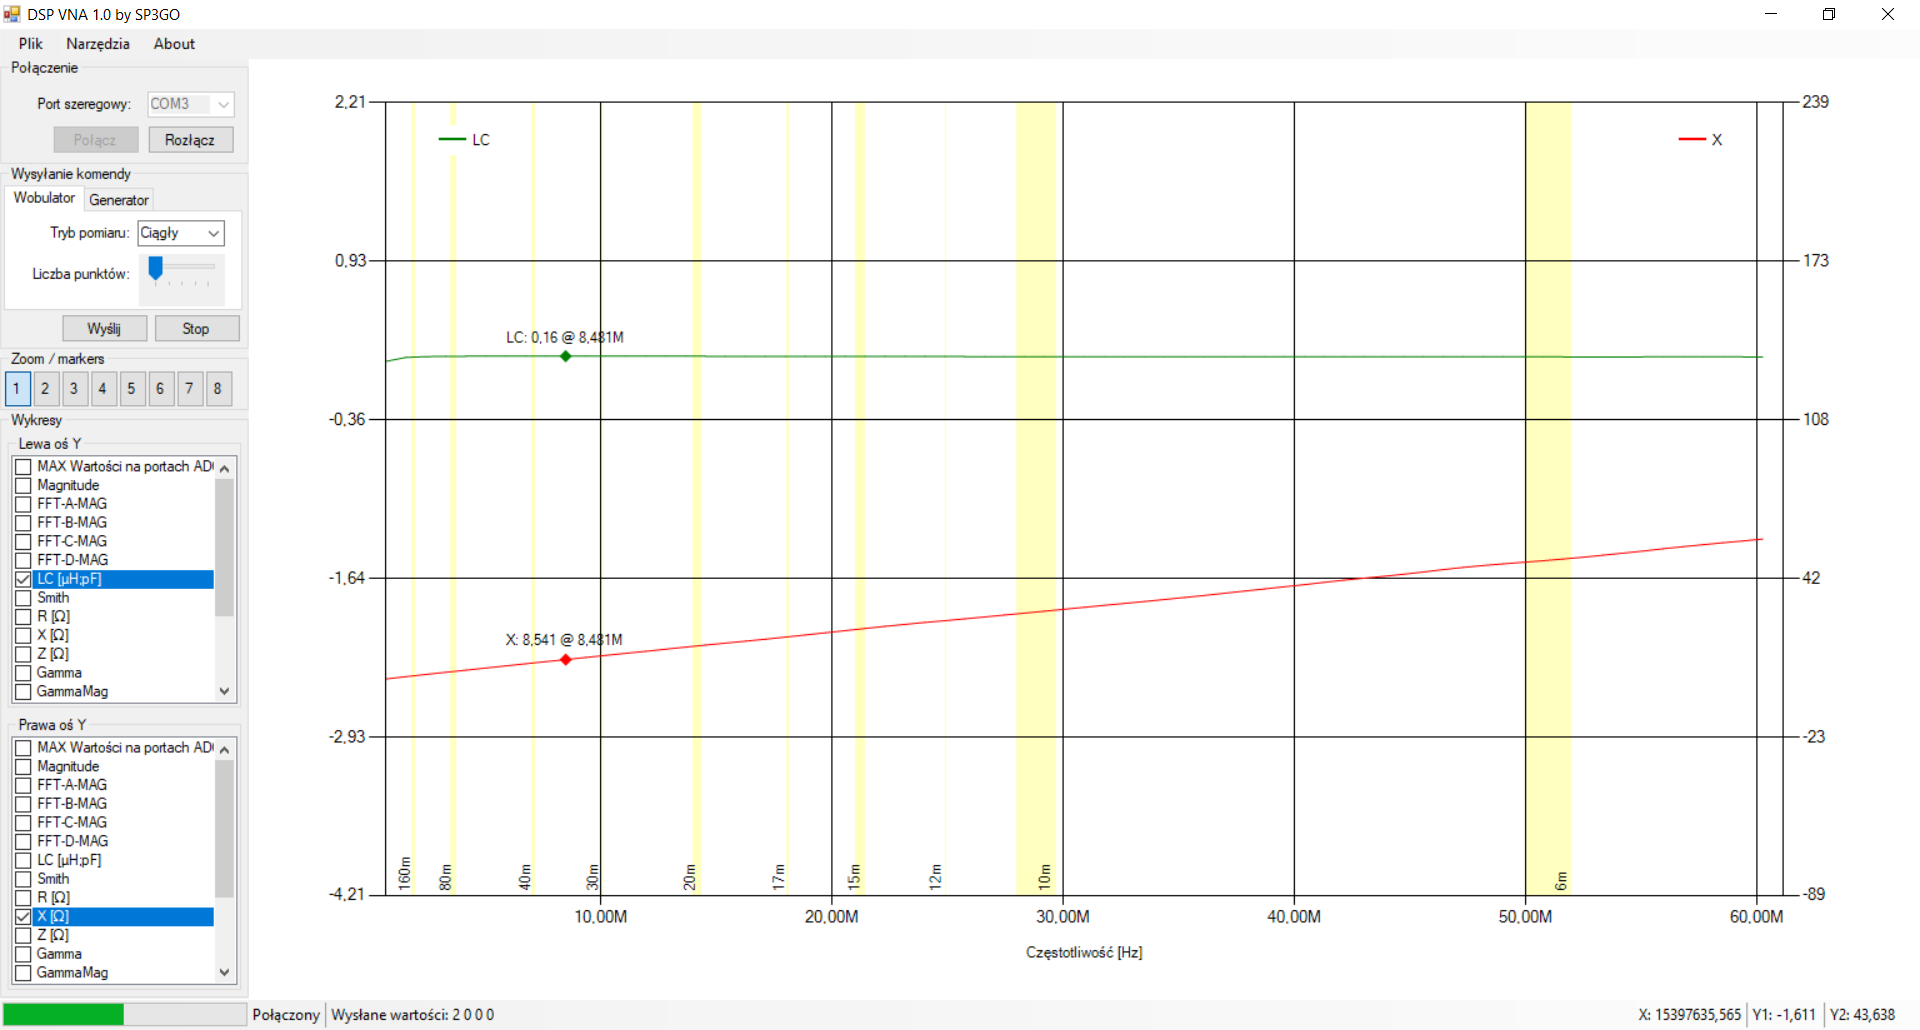Click the red X marker diamond on chart
The width and height of the screenshot is (1920, 1030).
pyautogui.click(x=566, y=660)
